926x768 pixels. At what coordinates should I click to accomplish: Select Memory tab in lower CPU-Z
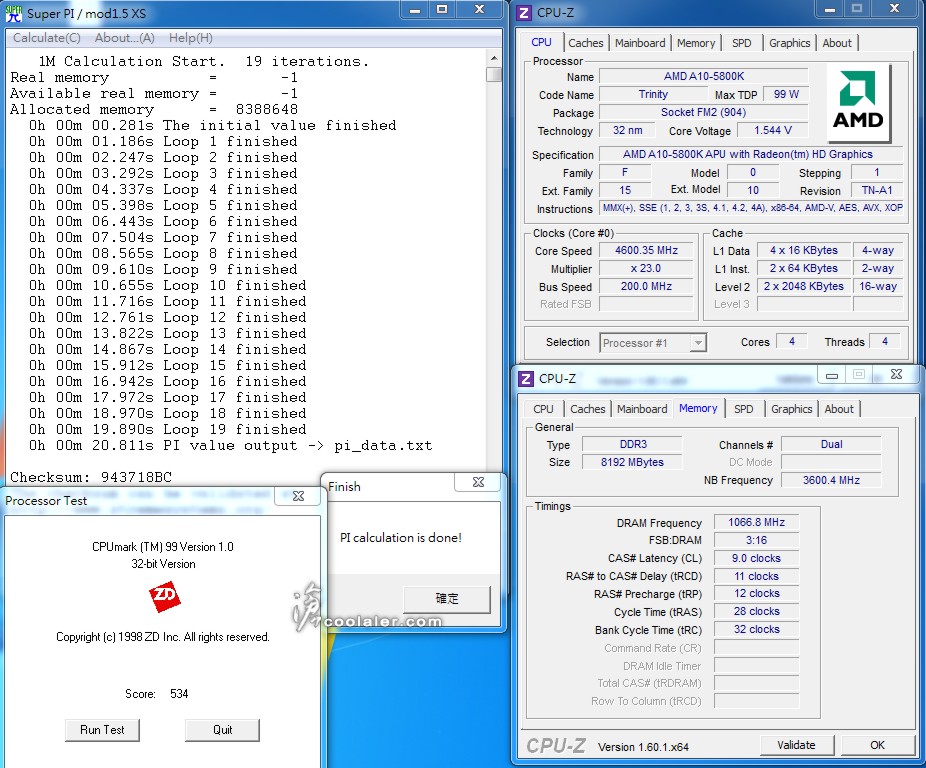[x=698, y=408]
